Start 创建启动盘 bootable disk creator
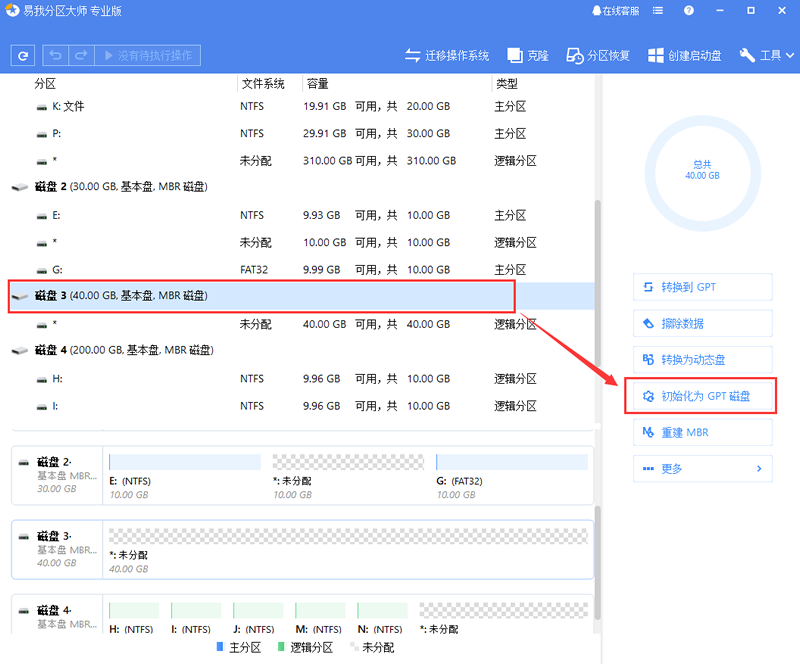 coord(685,55)
